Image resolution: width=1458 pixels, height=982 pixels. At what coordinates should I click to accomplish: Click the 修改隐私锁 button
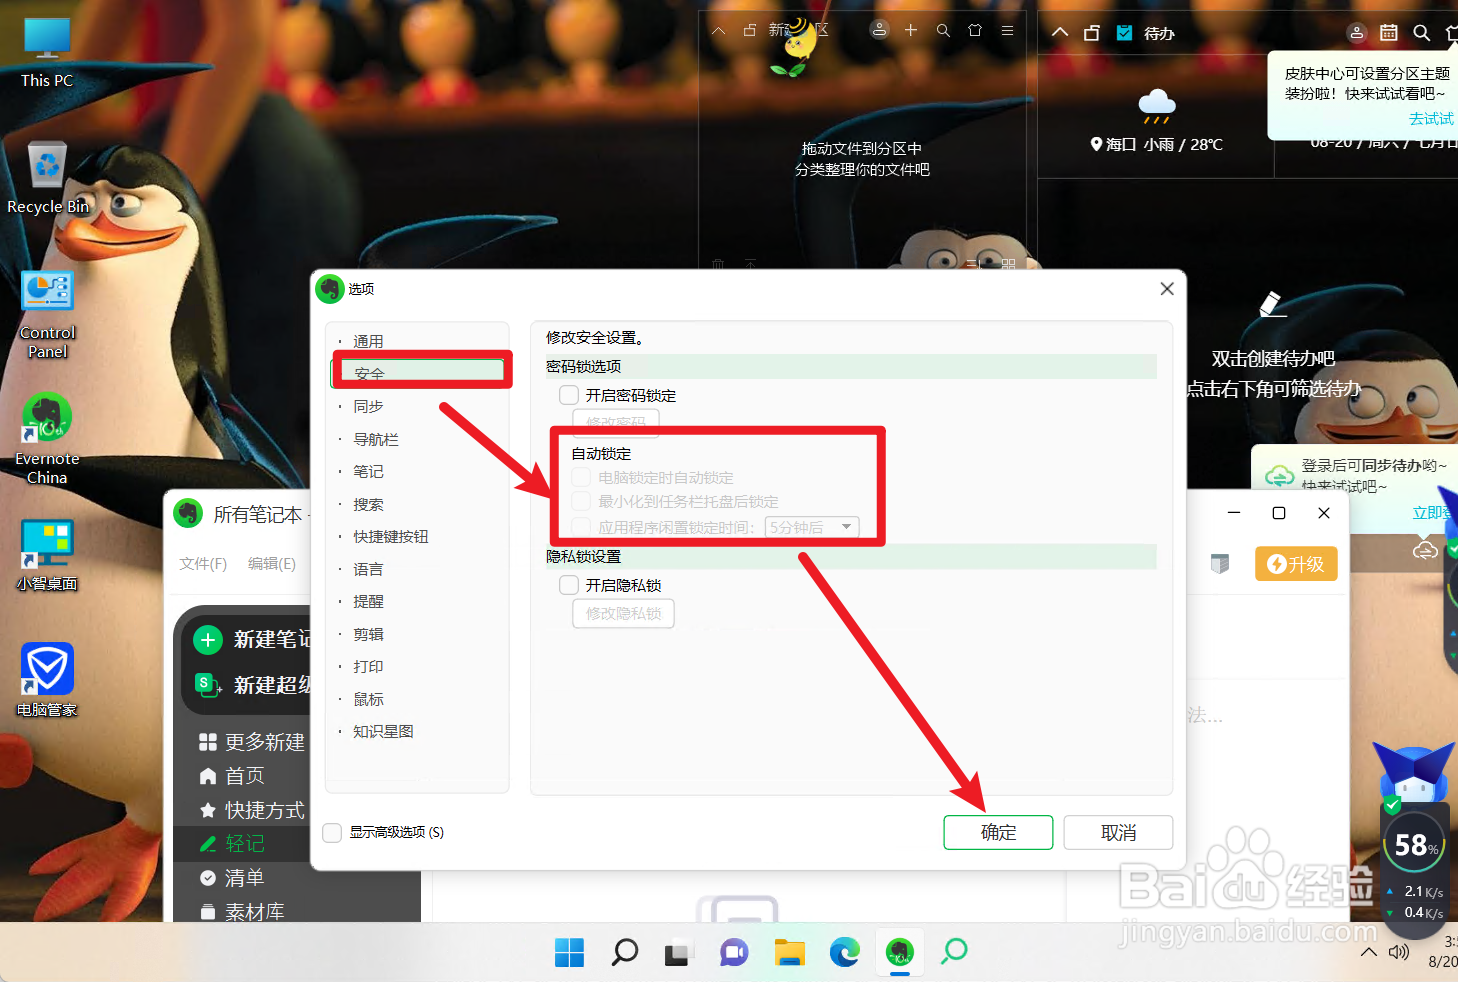pyautogui.click(x=623, y=613)
